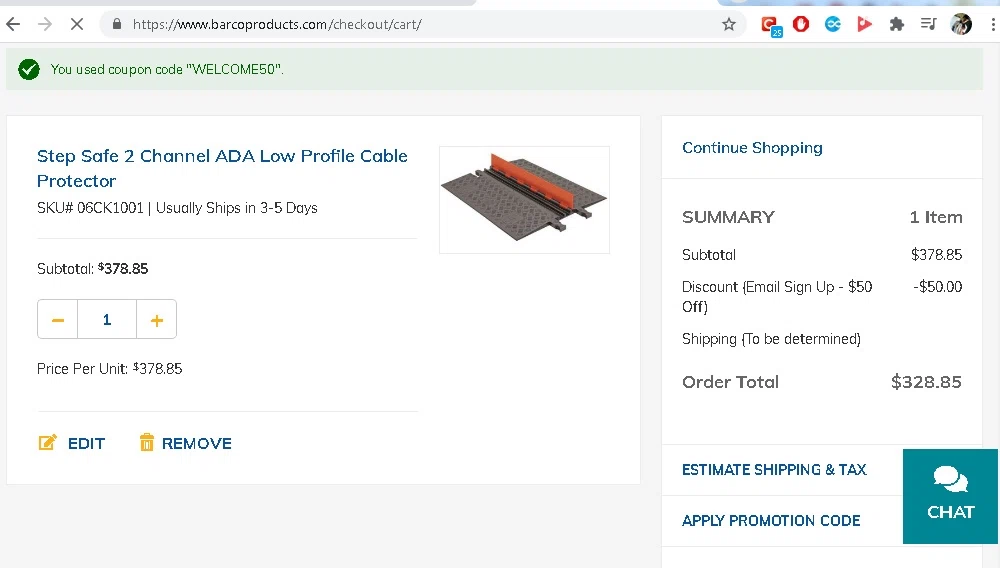Viewport: 1000px width, 568px height.
Task: Click the Discount (Email Sign Up - $50 Off) label
Action: 777,297
